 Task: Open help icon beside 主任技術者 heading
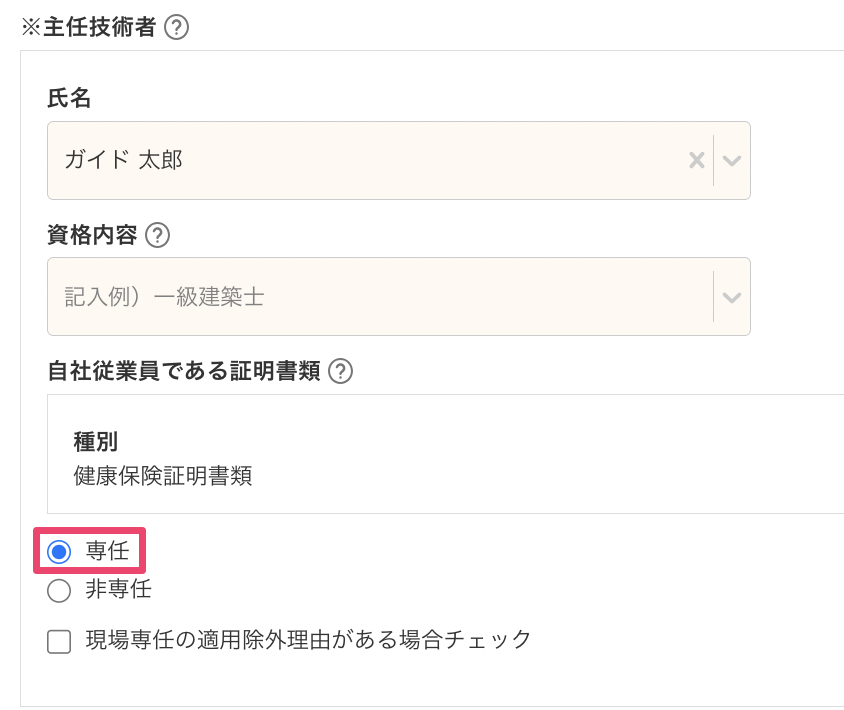[x=176, y=27]
